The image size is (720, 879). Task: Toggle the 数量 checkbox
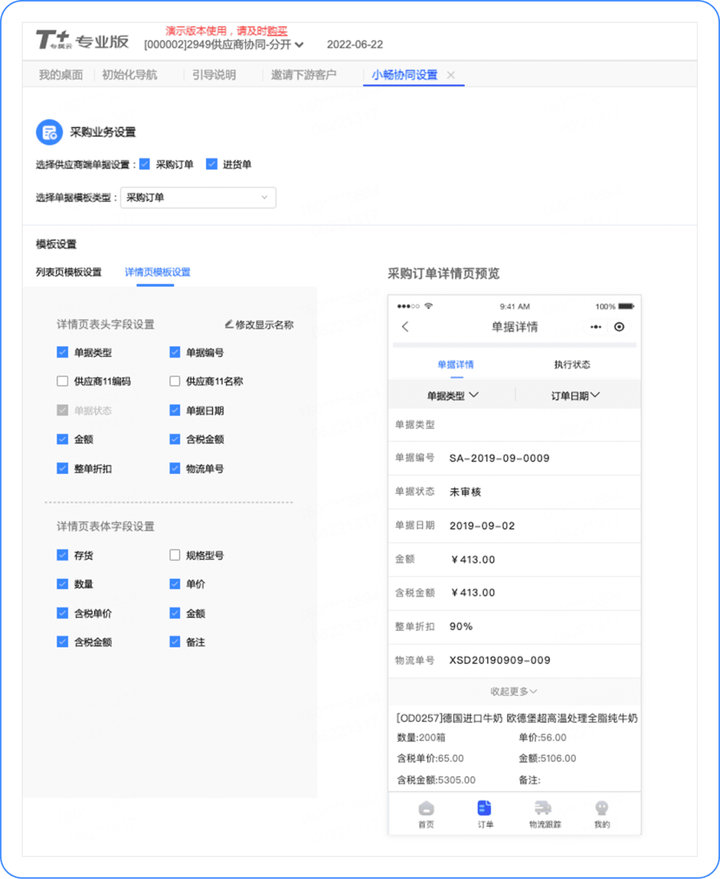pyautogui.click(x=62, y=584)
